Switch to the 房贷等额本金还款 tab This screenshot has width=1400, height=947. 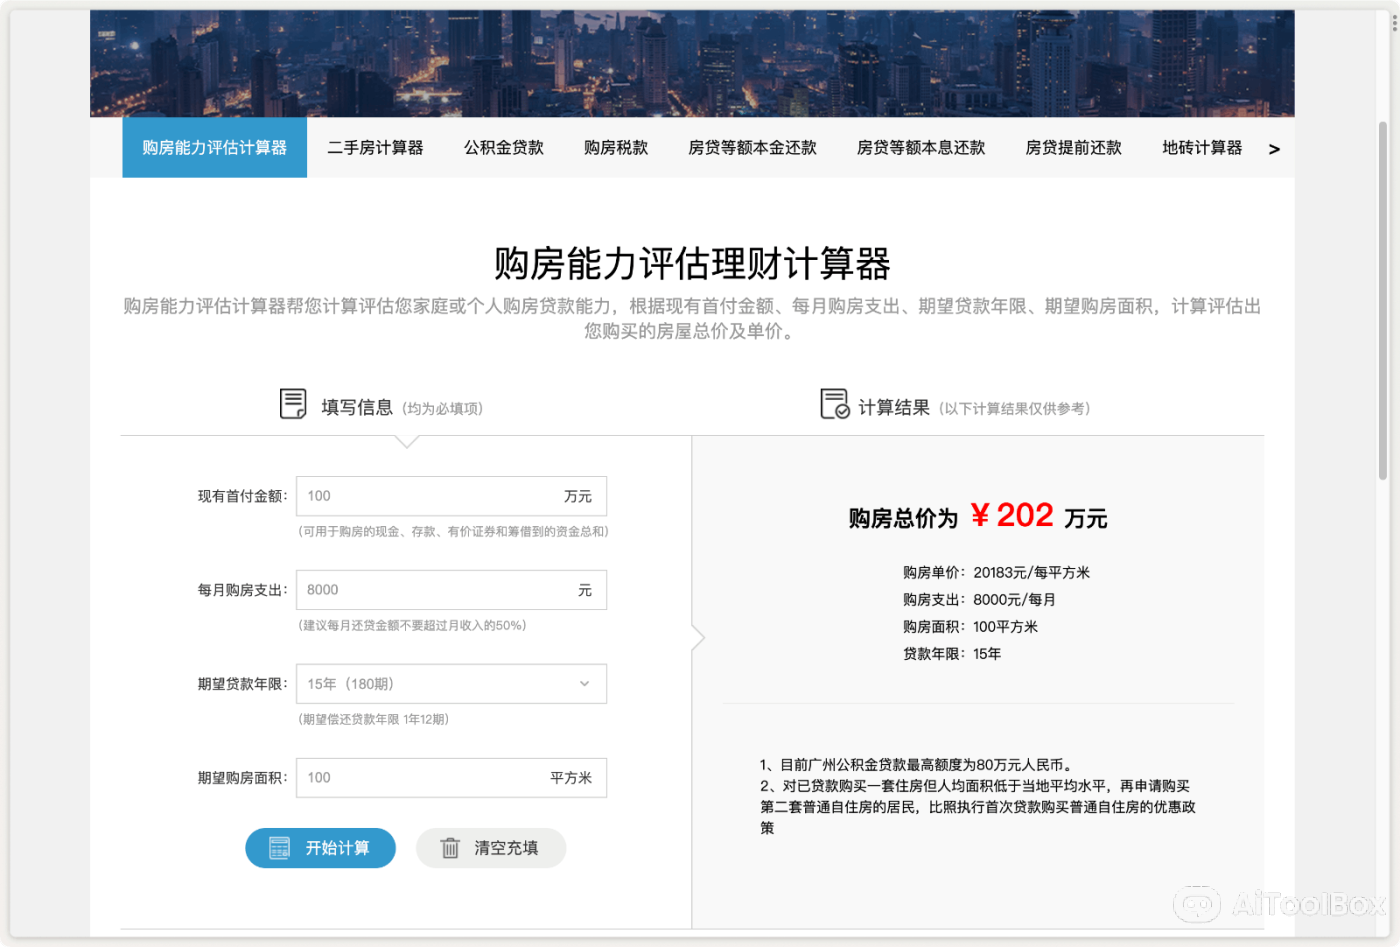click(751, 147)
